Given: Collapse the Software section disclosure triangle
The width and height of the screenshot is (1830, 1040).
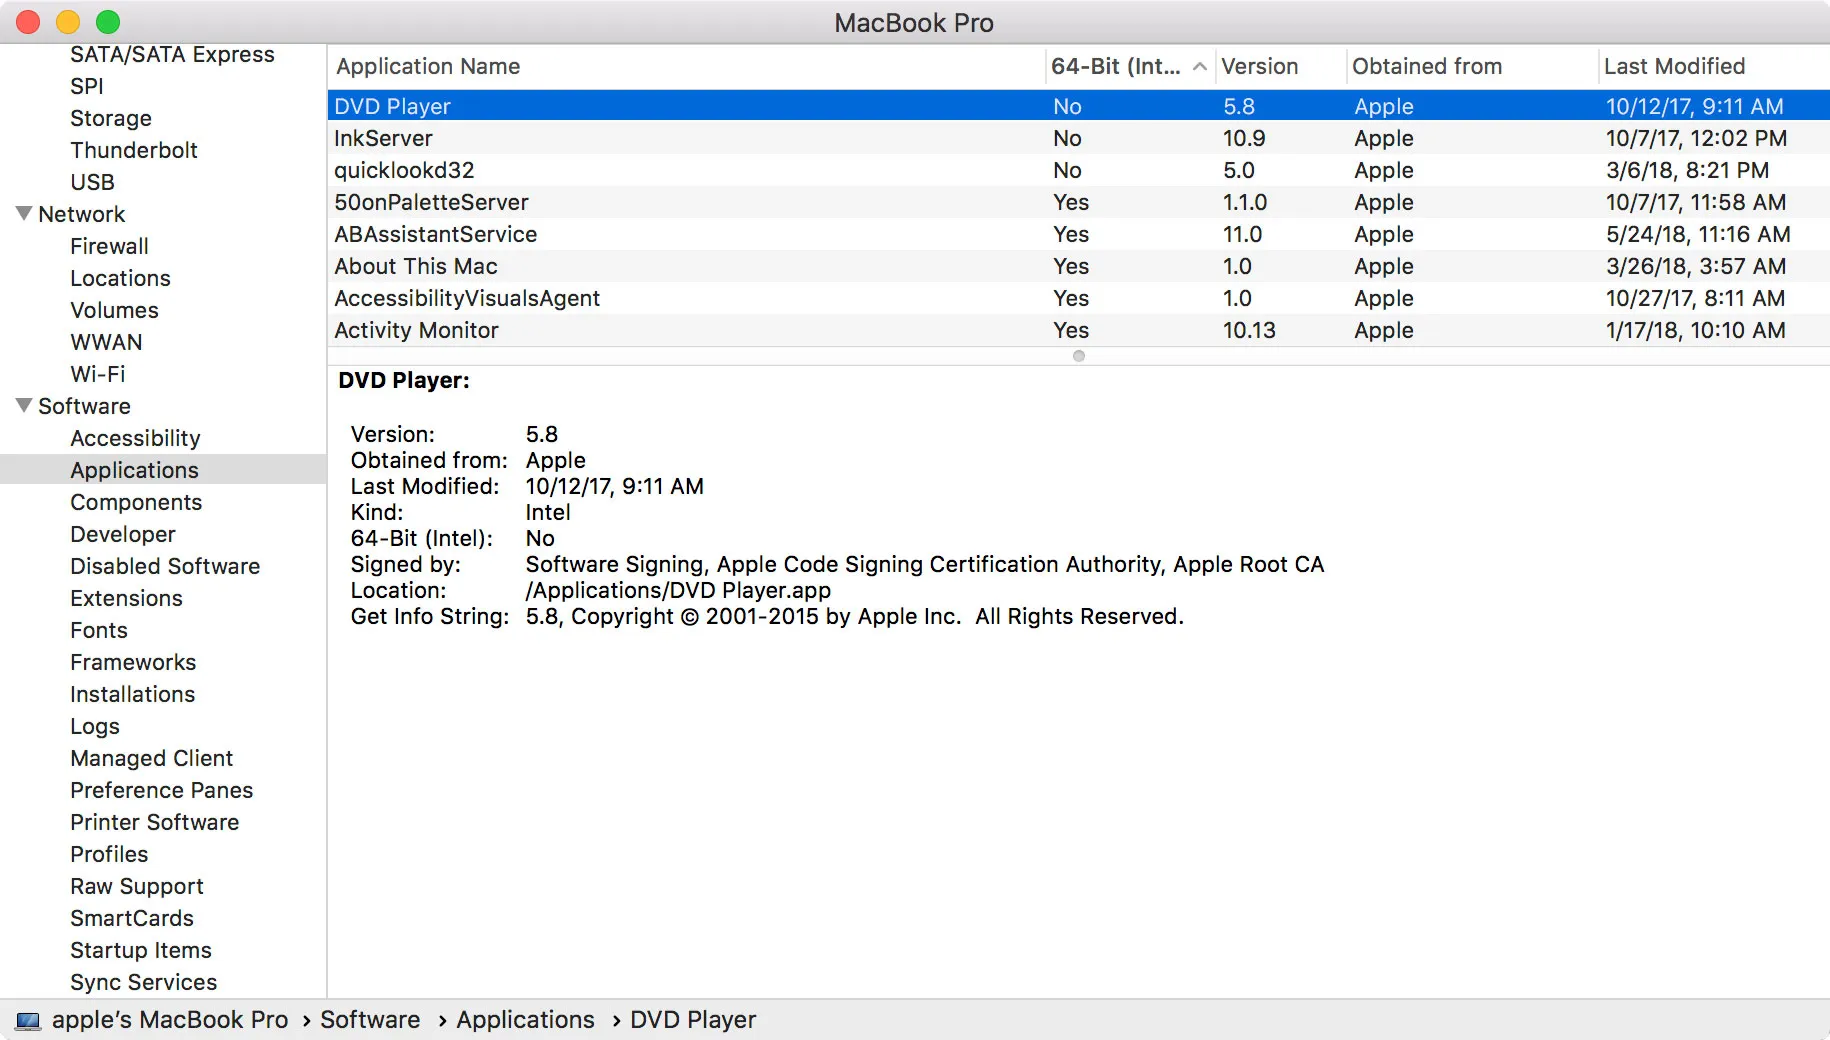Looking at the screenshot, I should tap(24, 406).
